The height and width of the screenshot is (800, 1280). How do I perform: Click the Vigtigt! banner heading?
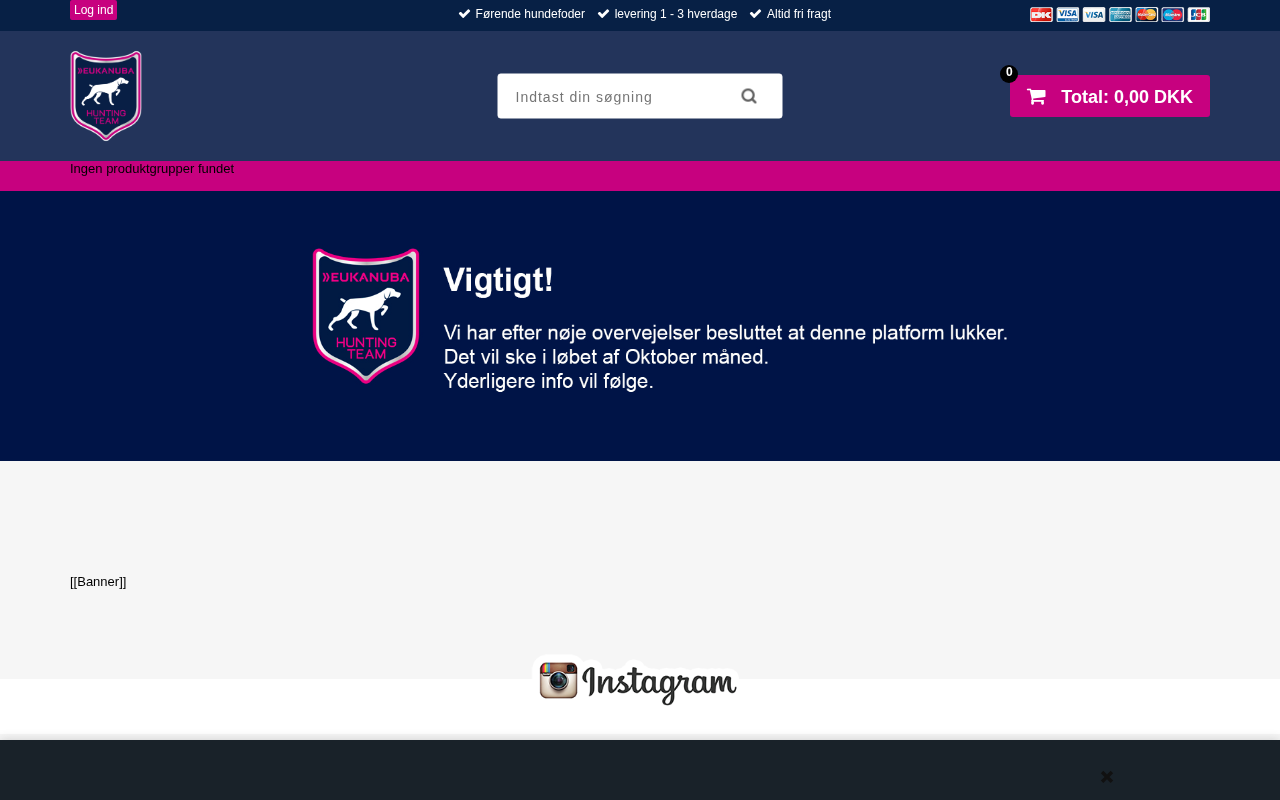[x=498, y=280]
